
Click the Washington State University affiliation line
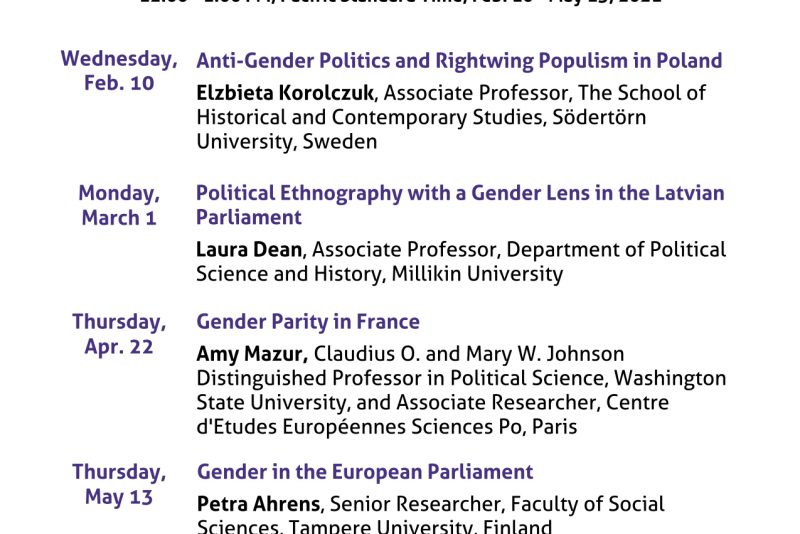pyautogui.click(x=461, y=391)
